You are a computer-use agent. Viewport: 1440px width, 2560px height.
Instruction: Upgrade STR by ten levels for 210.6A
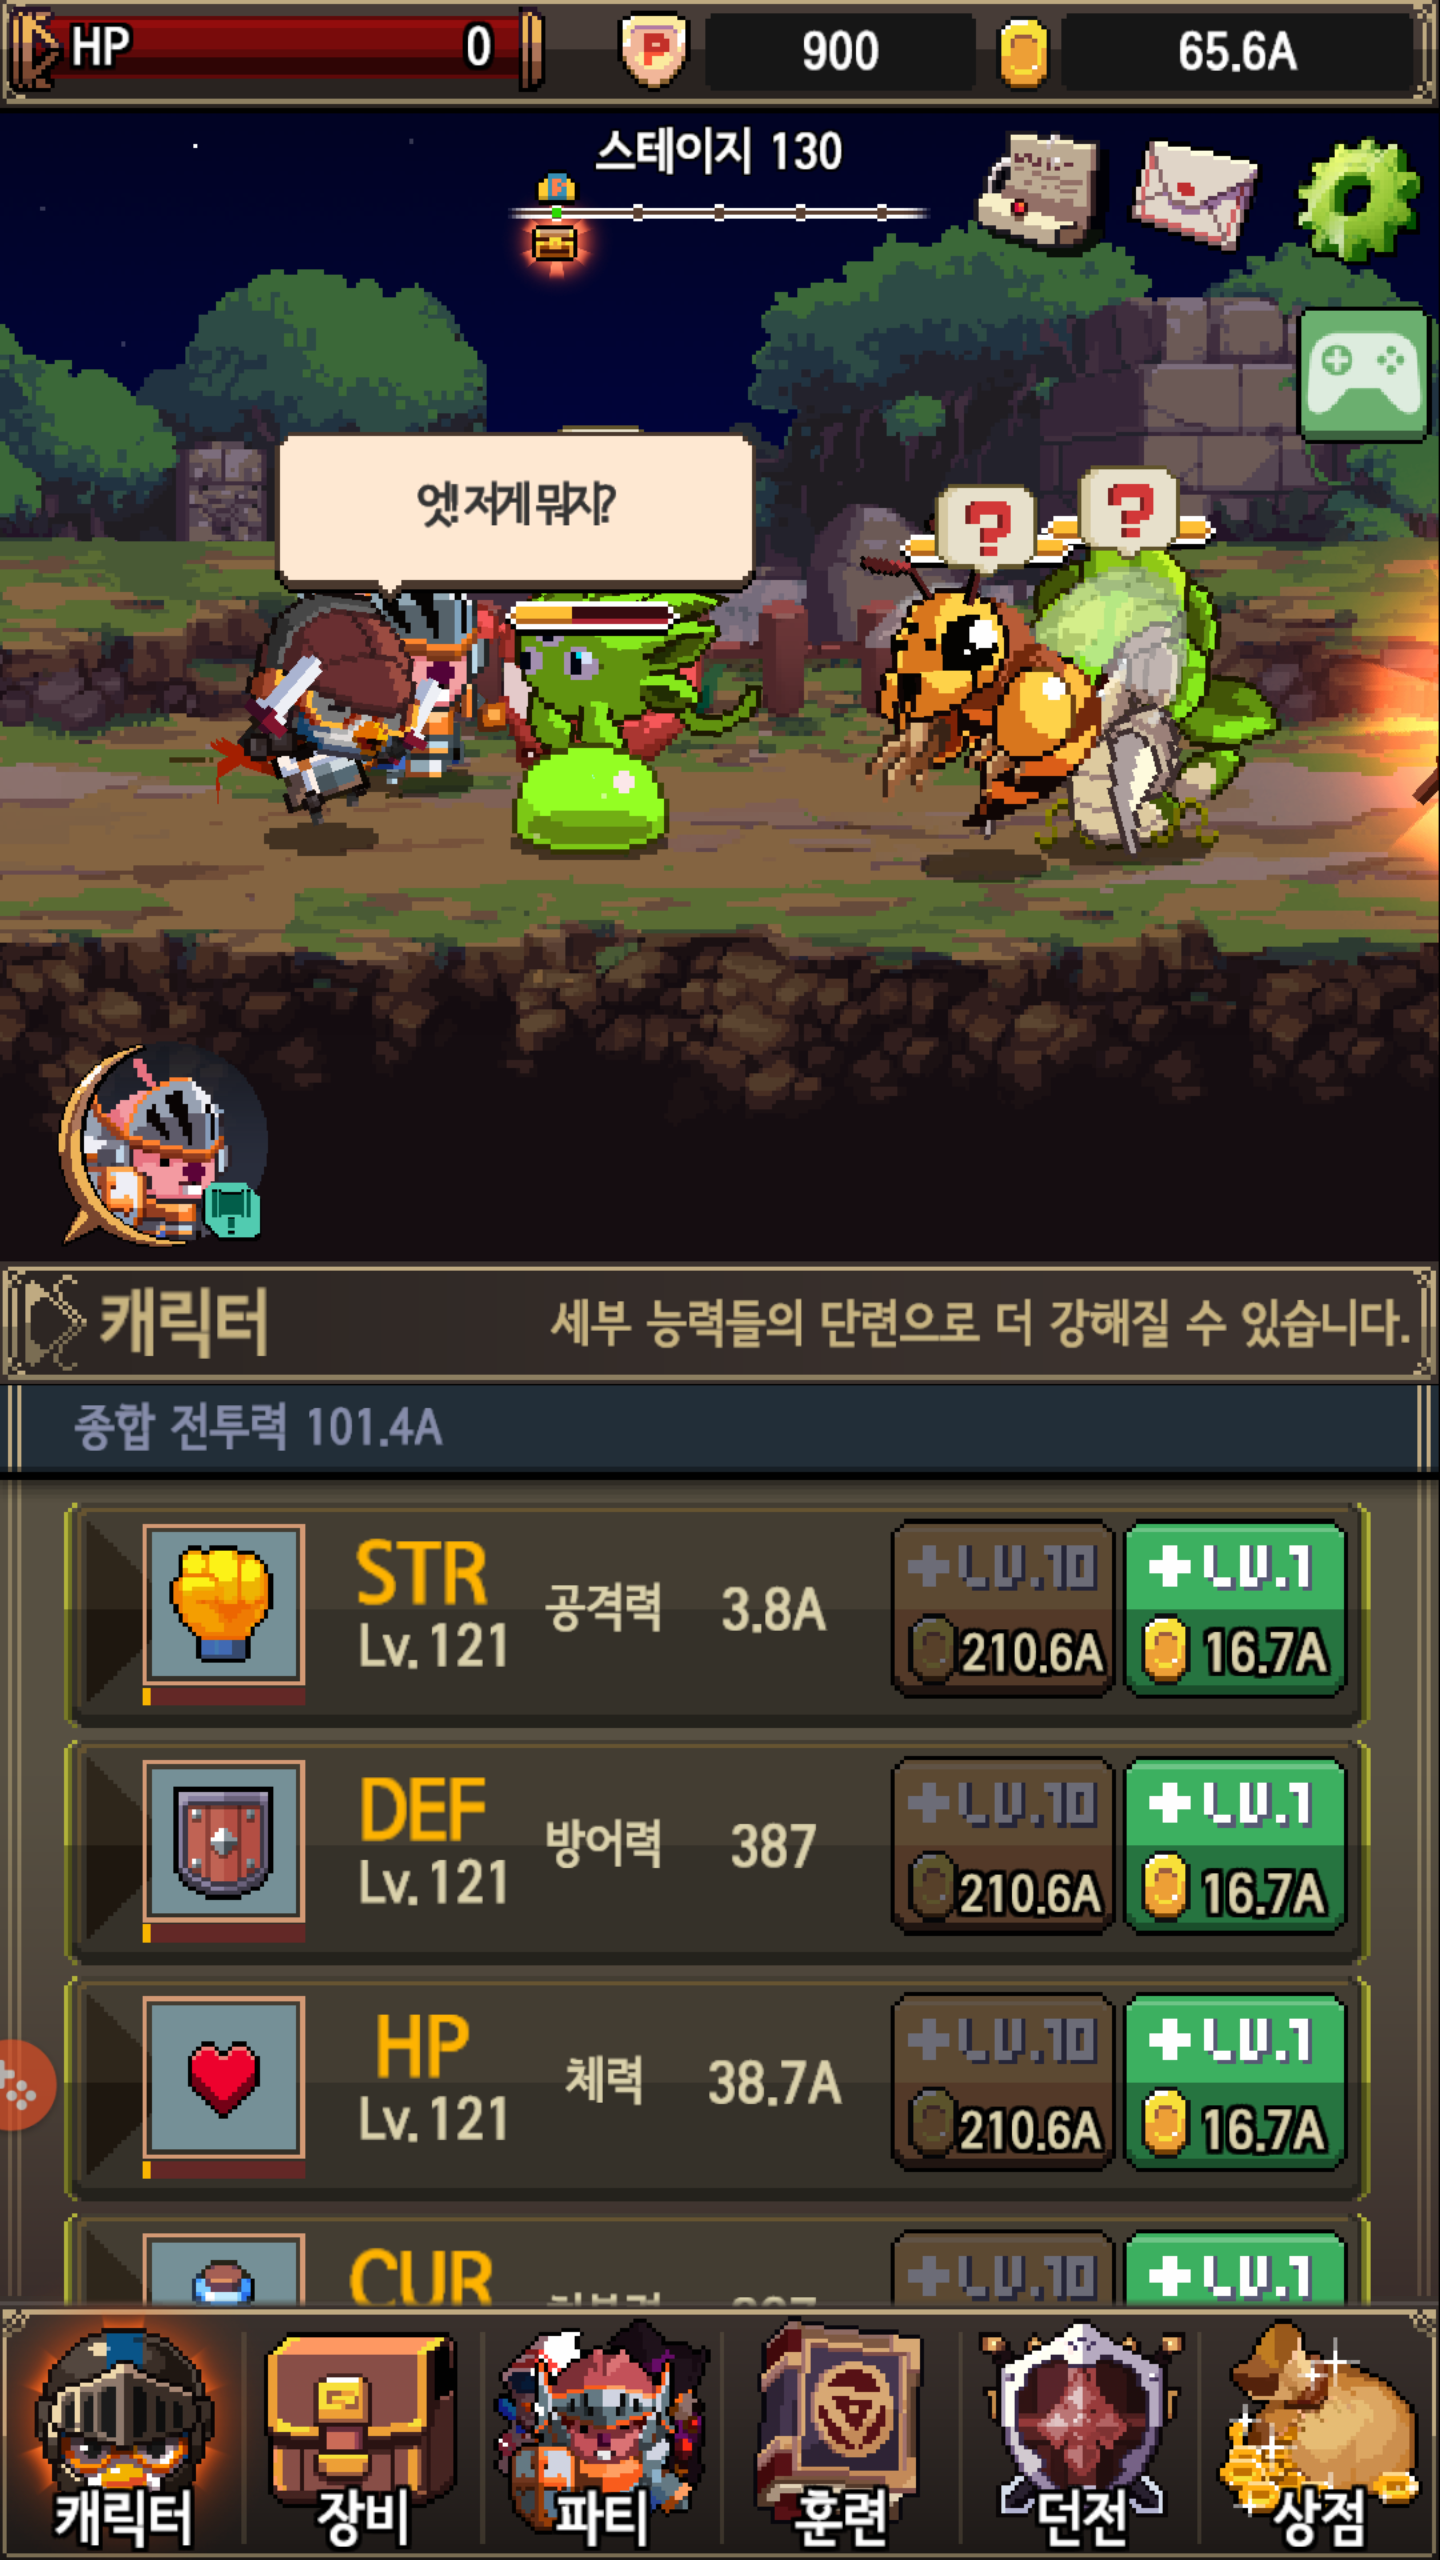point(1003,1610)
